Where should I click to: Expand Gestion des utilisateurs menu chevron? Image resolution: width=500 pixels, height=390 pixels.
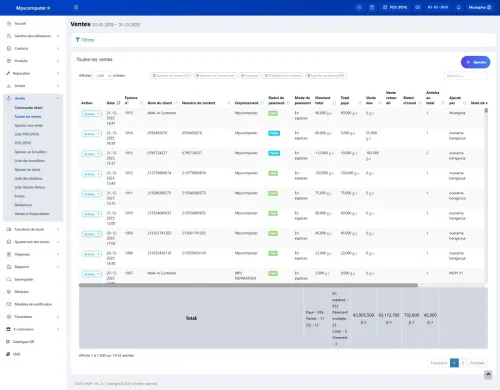pyautogui.click(x=58, y=36)
